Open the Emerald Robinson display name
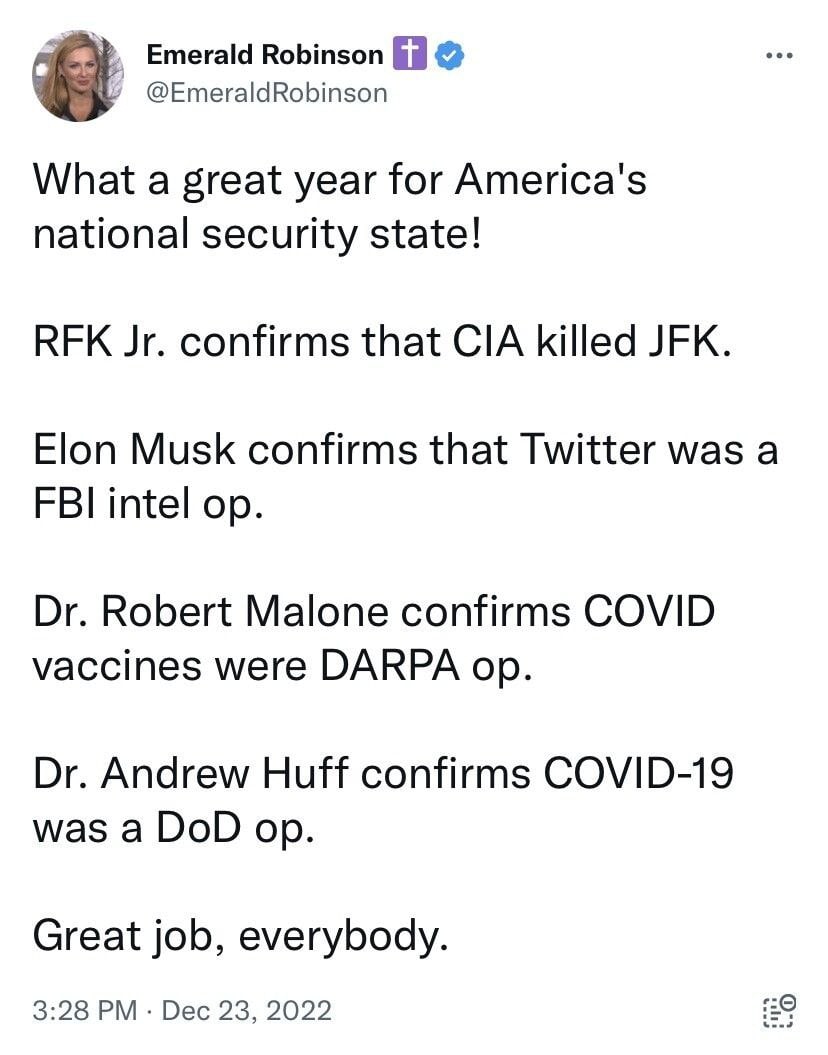Screen dimensions: 828x1055 pyautogui.click(x=264, y=55)
